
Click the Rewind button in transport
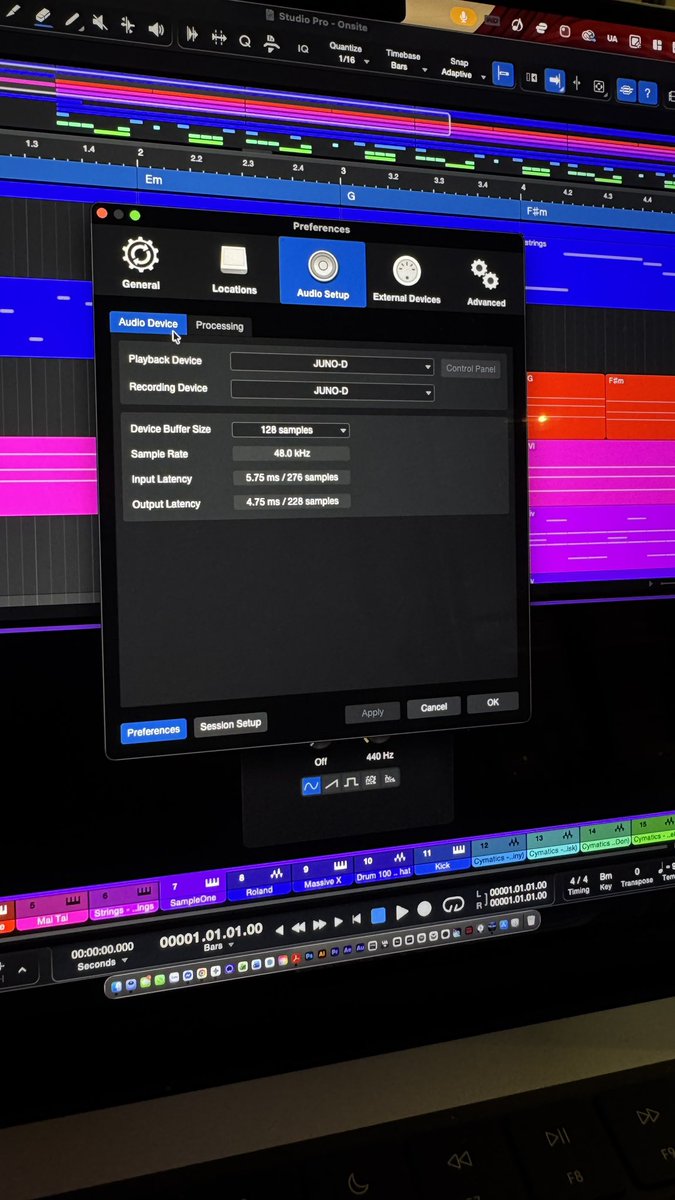coord(298,928)
